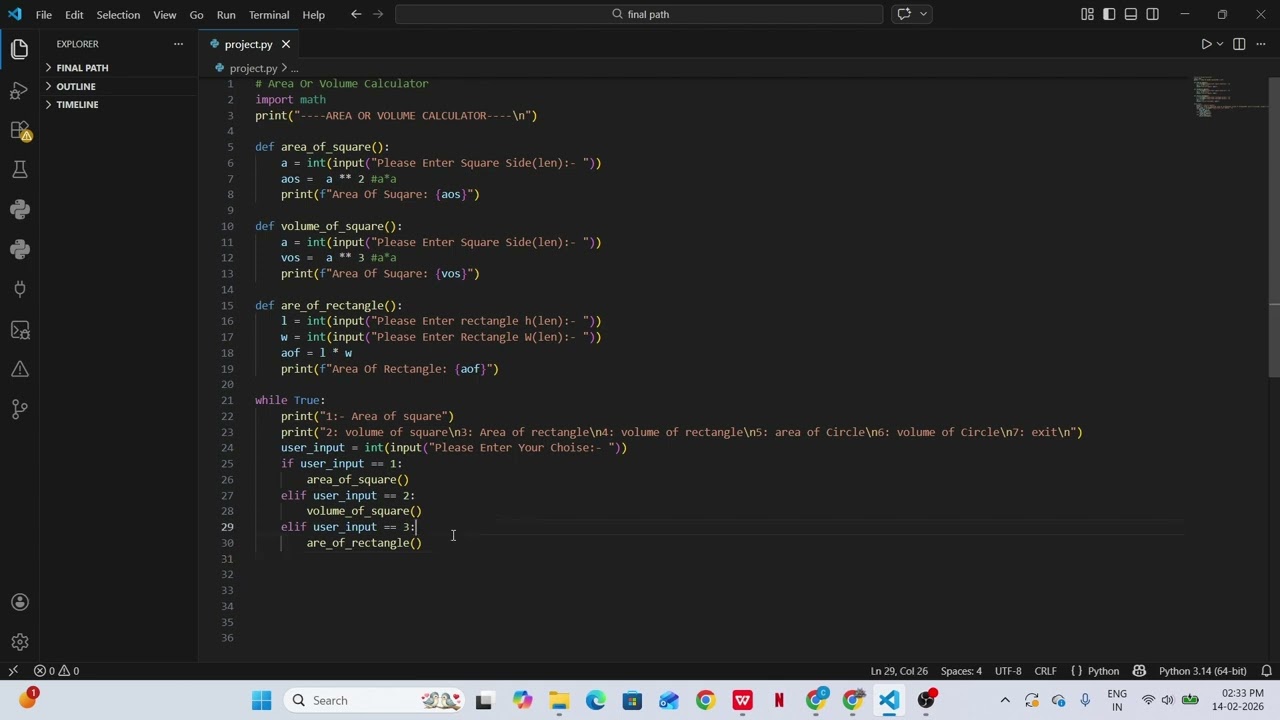Click the Windows taskbar Search box
This screenshot has width=1280, height=720.
tap(374, 700)
